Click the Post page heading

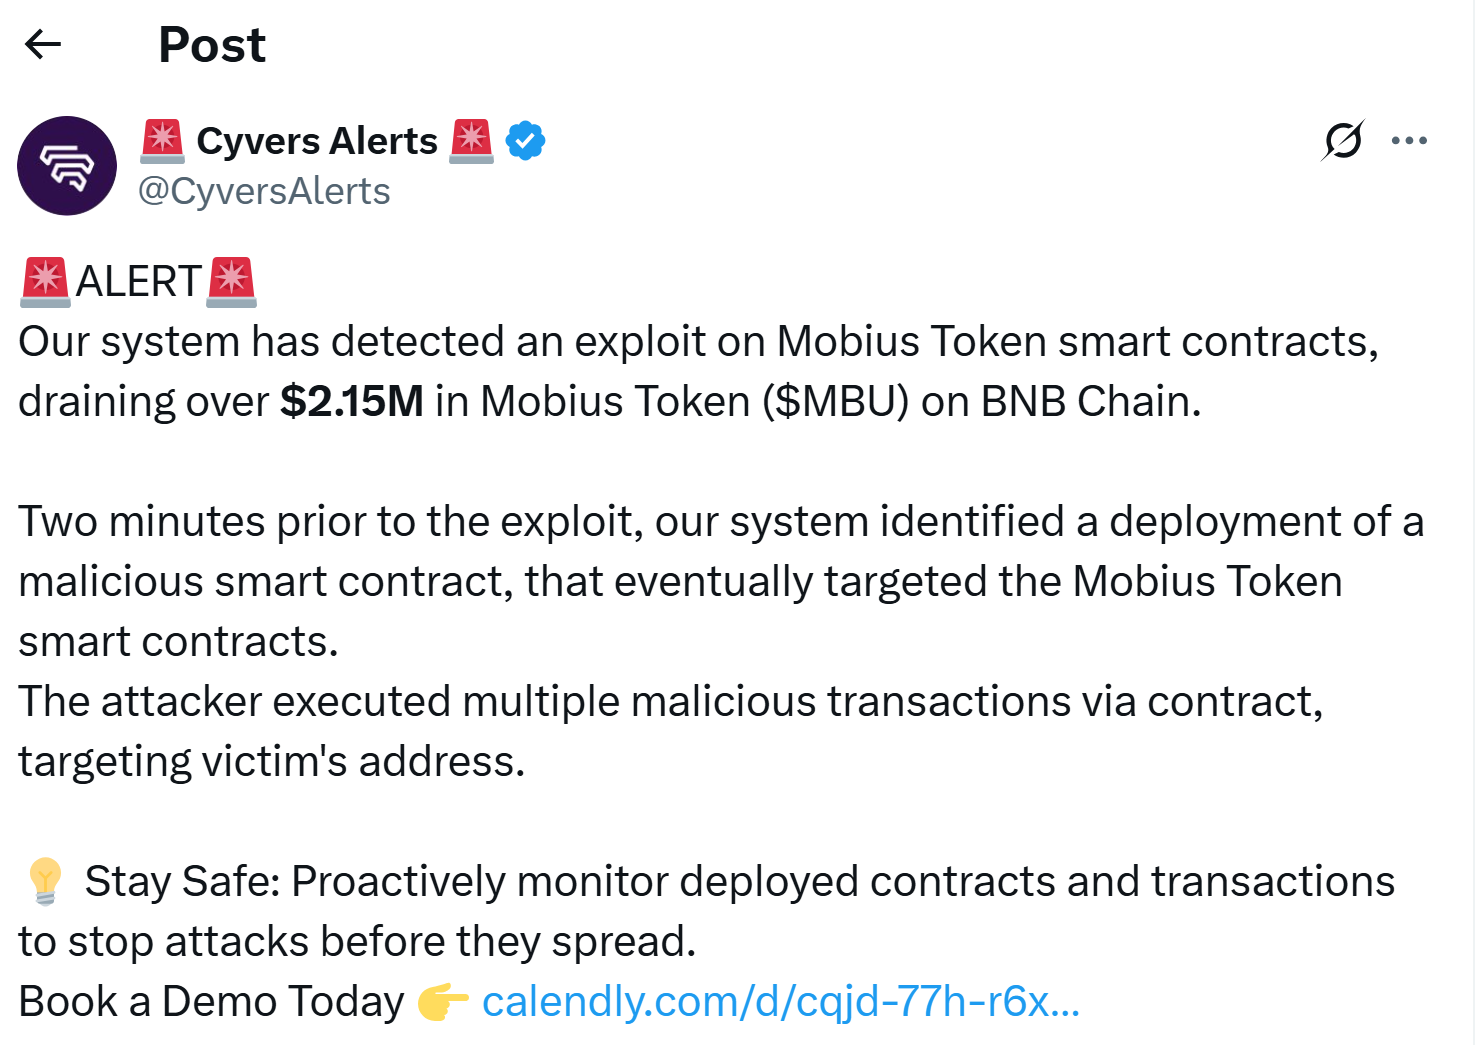[x=212, y=45]
